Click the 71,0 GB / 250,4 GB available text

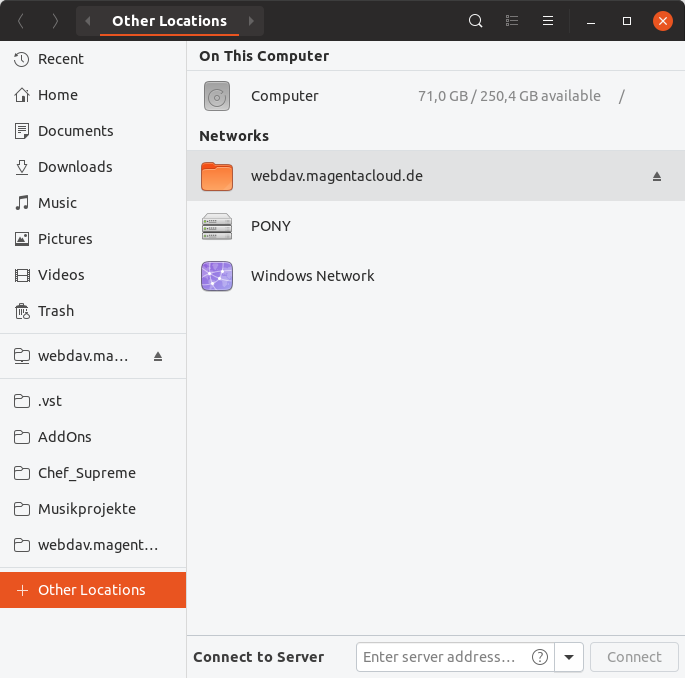coord(509,96)
